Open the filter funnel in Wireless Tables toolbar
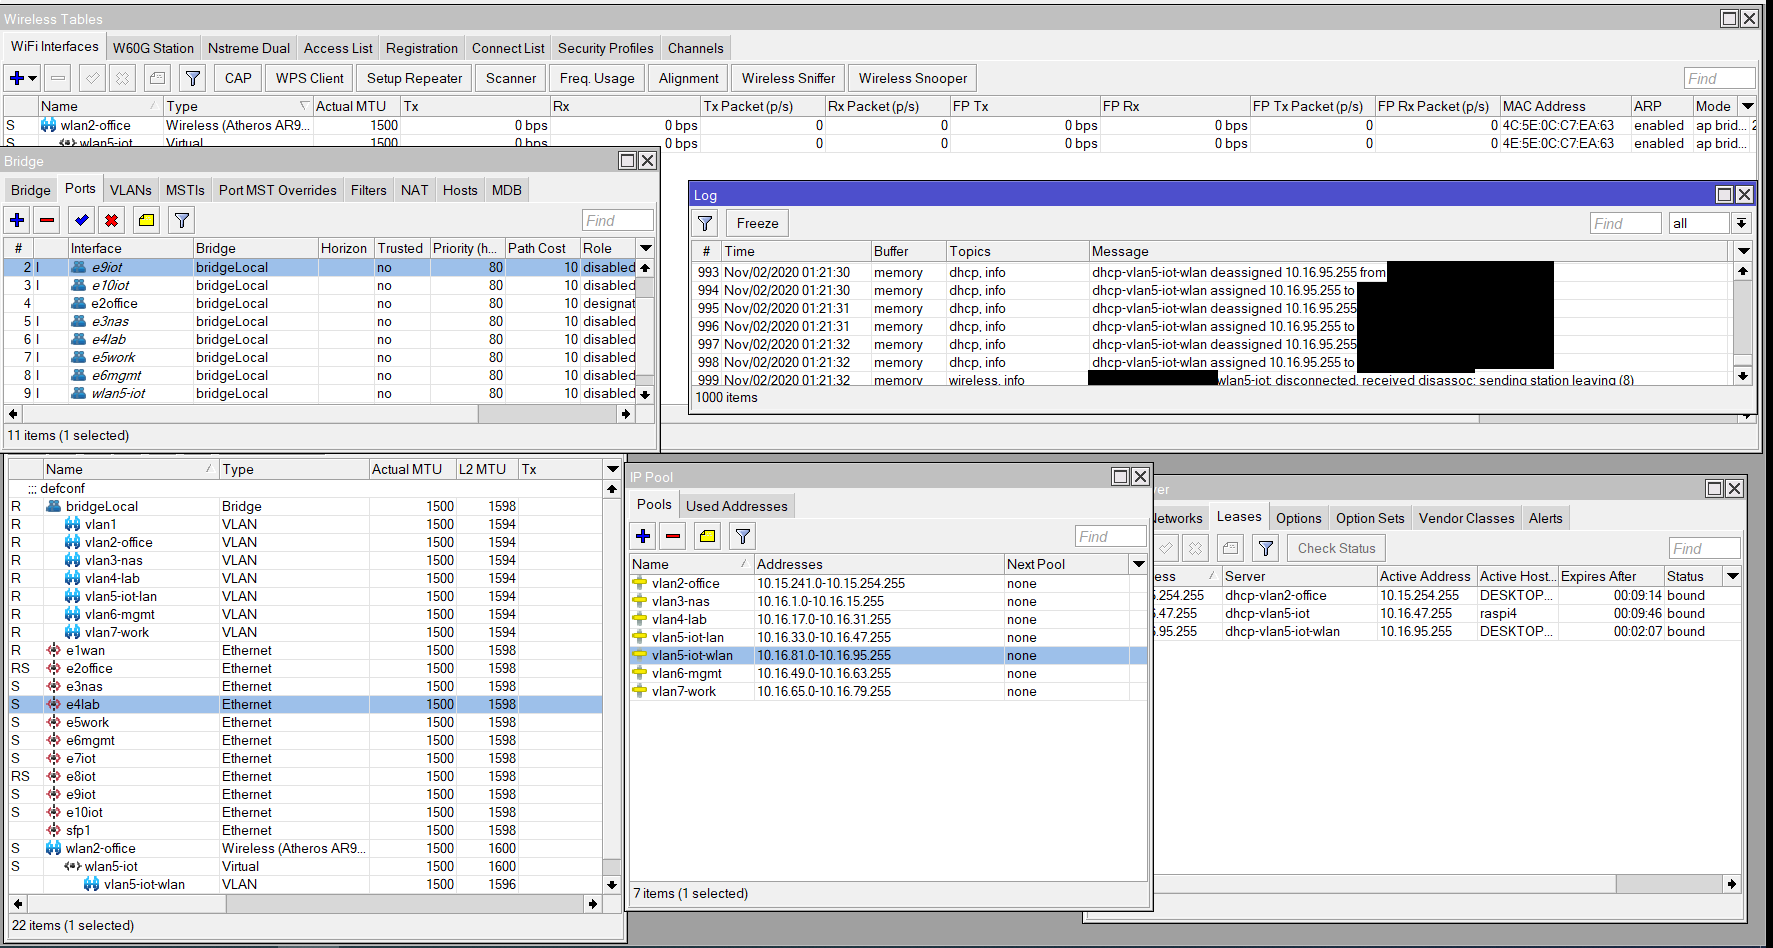Viewport: 1773px width, 948px height. tap(193, 78)
